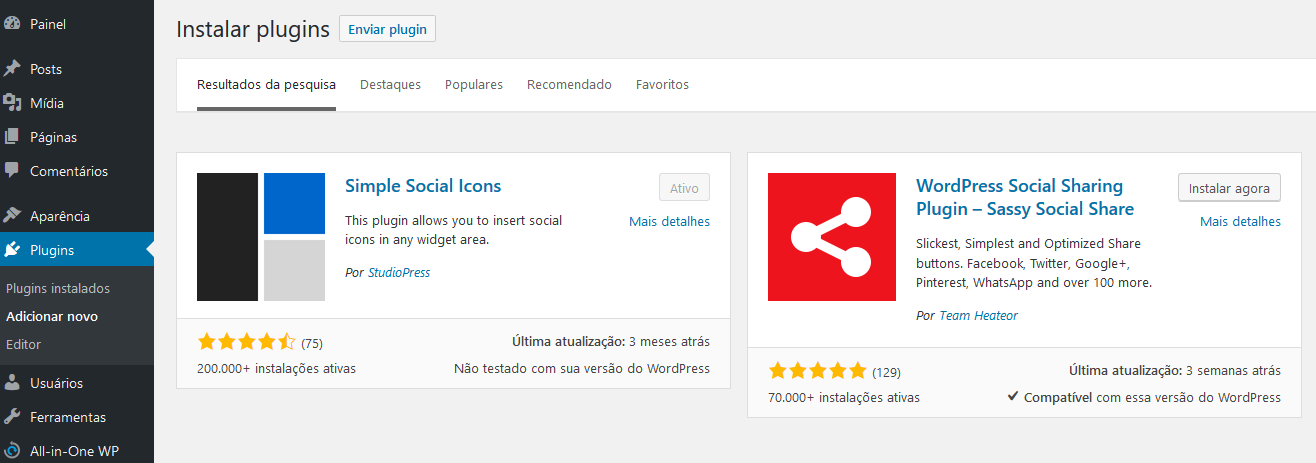Switch to the Favoritos tab

click(662, 85)
